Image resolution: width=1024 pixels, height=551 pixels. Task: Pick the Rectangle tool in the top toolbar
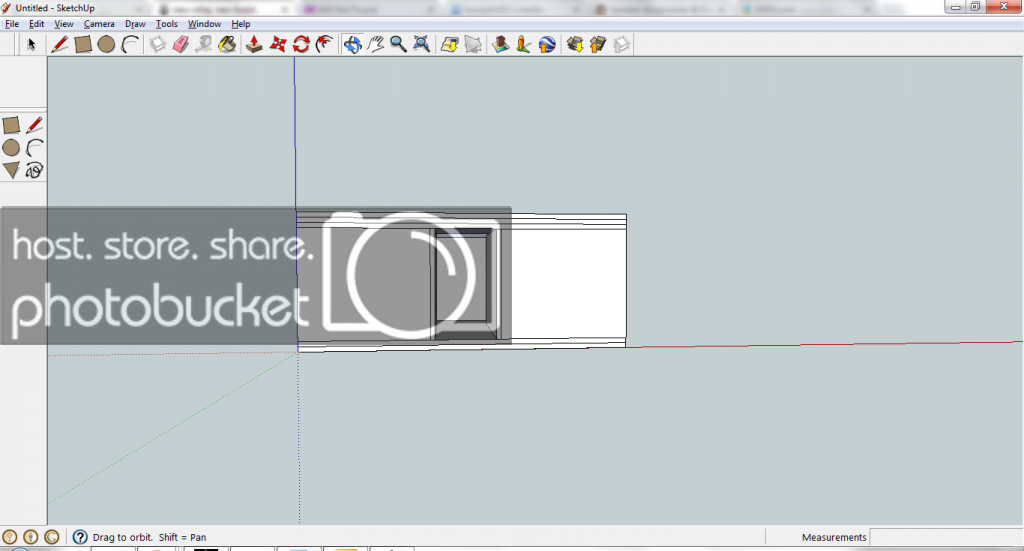tap(83, 44)
